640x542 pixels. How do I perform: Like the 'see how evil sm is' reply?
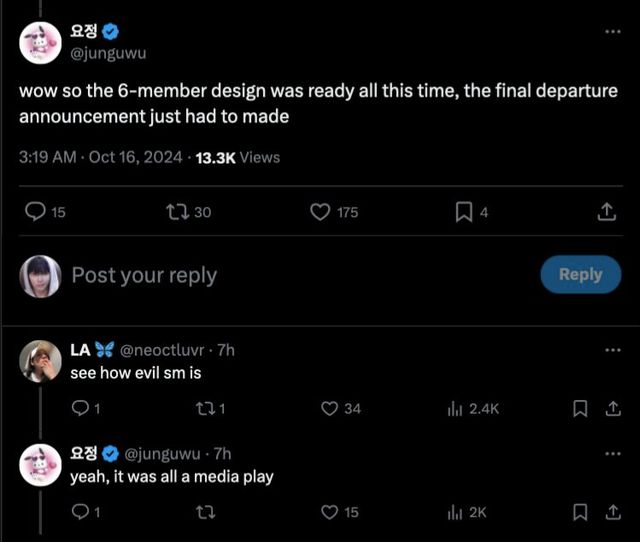(329, 408)
